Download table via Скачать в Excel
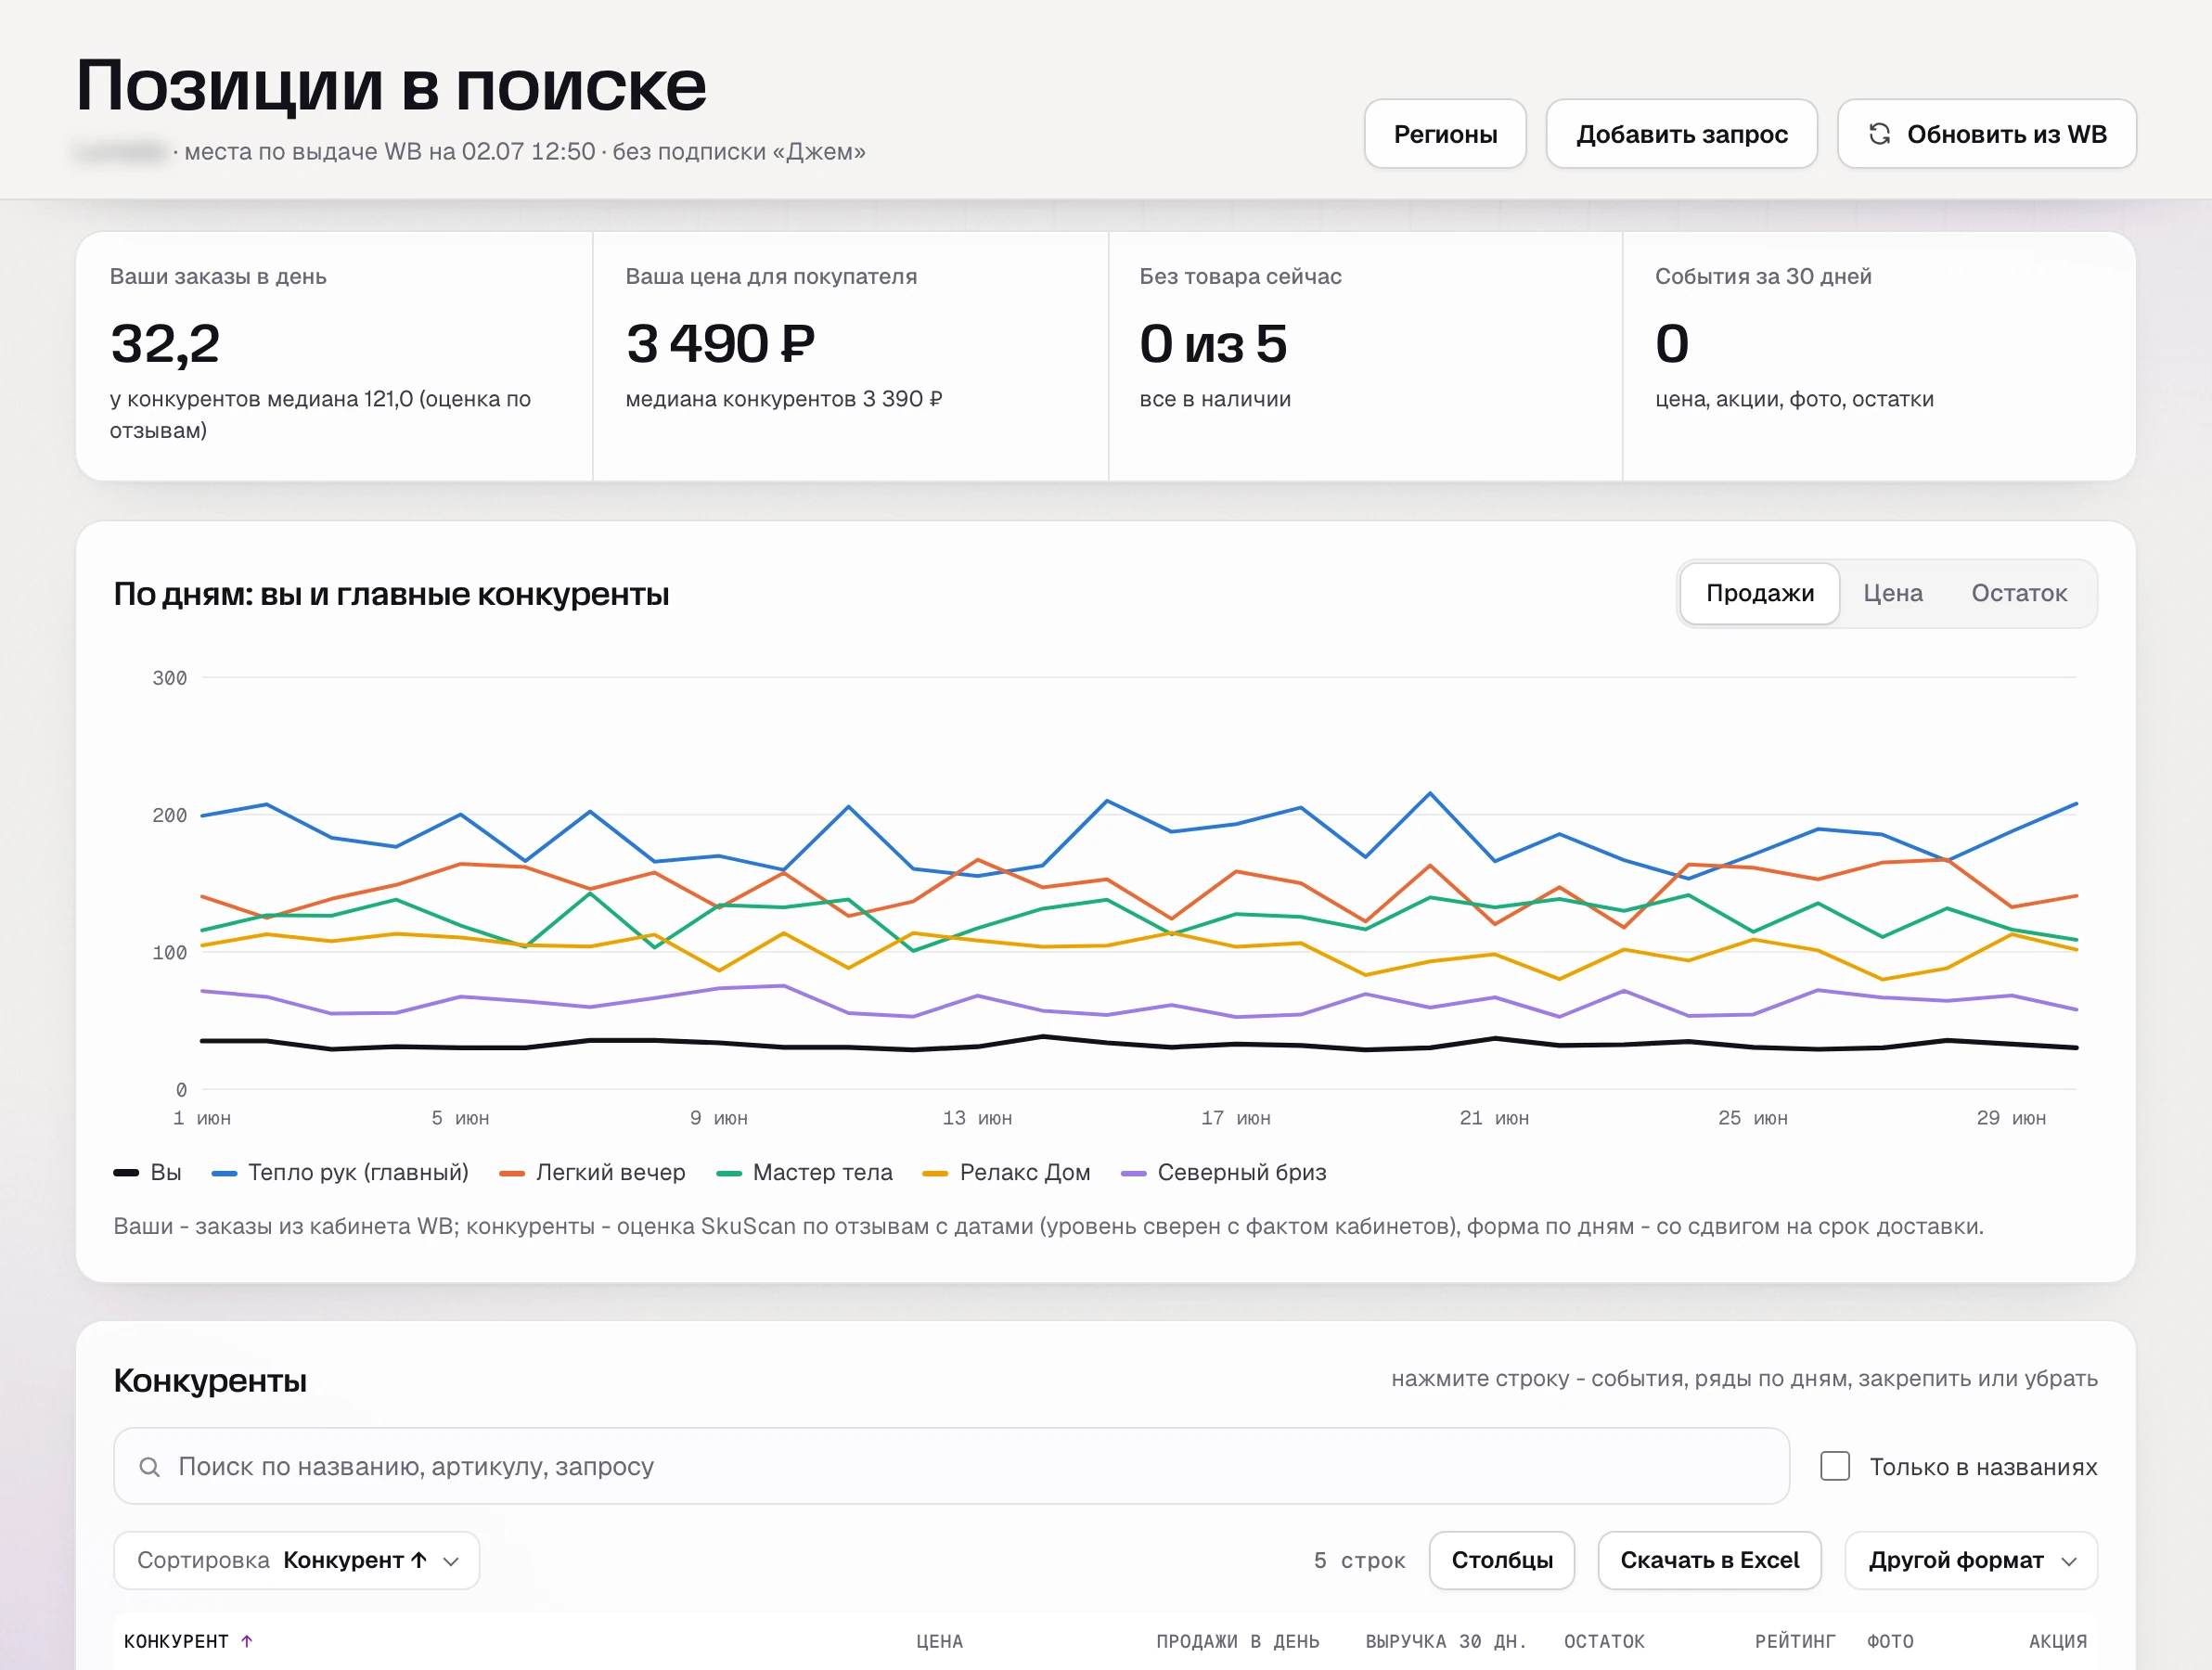Image resolution: width=2212 pixels, height=1670 pixels. (x=1709, y=1560)
